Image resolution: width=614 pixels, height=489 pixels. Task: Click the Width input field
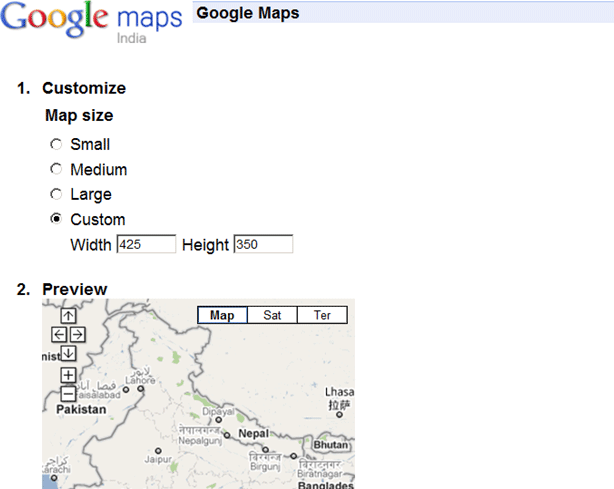(146, 244)
